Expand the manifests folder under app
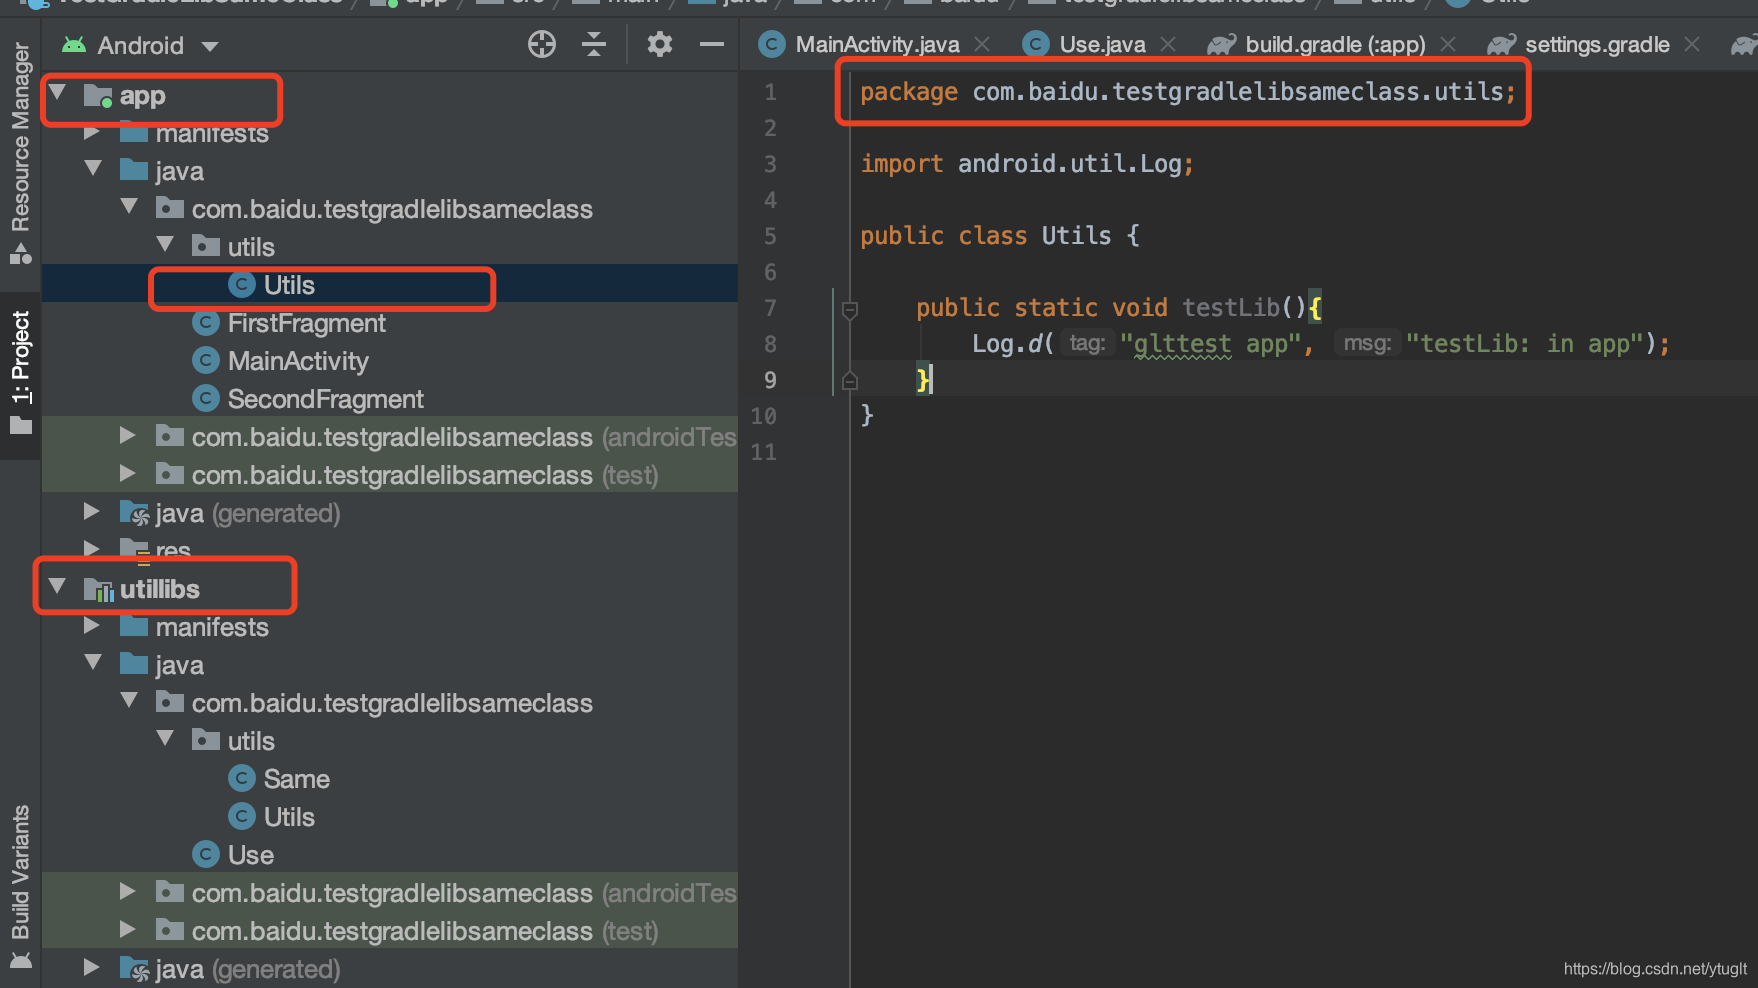 [92, 132]
